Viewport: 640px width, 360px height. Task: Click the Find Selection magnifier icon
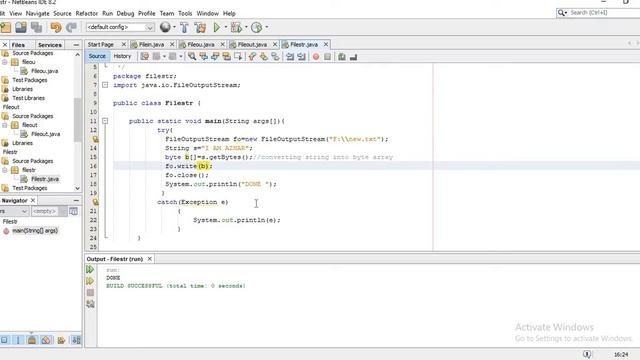(192, 57)
